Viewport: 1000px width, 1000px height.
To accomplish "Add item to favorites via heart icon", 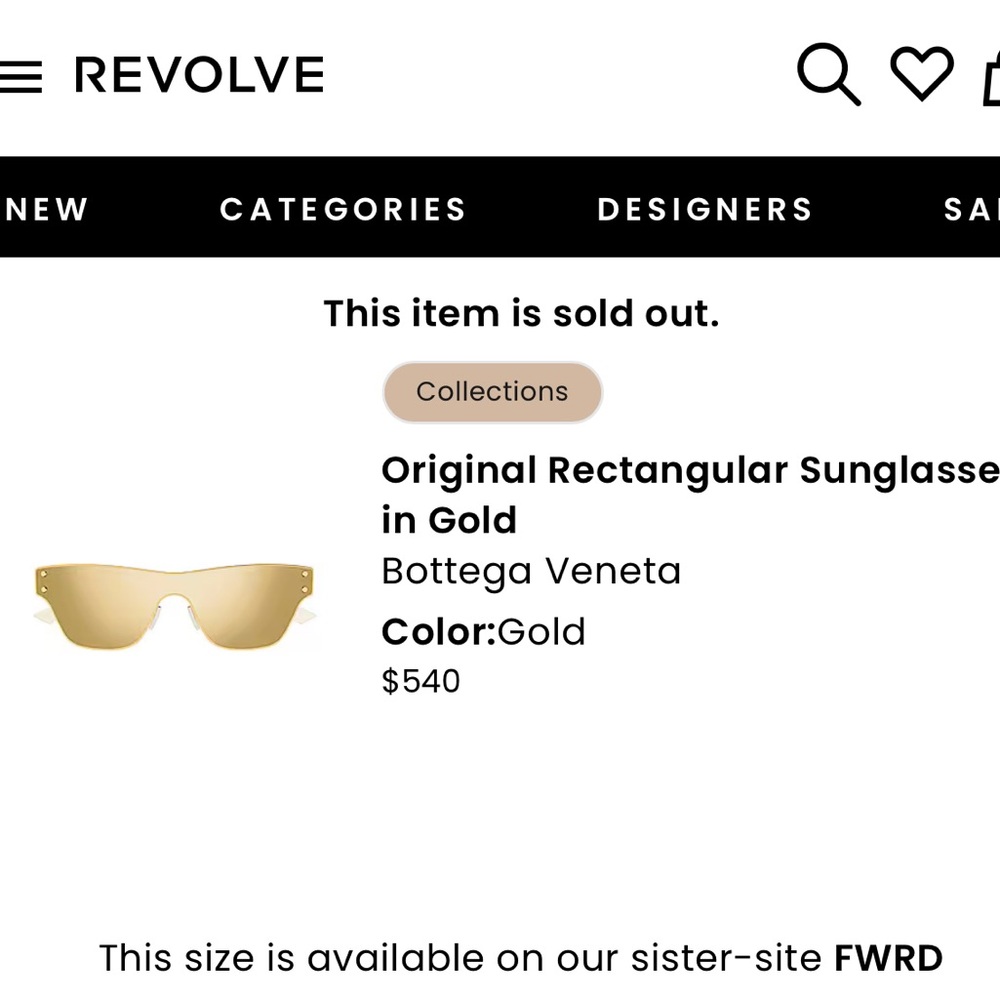I will (922, 75).
